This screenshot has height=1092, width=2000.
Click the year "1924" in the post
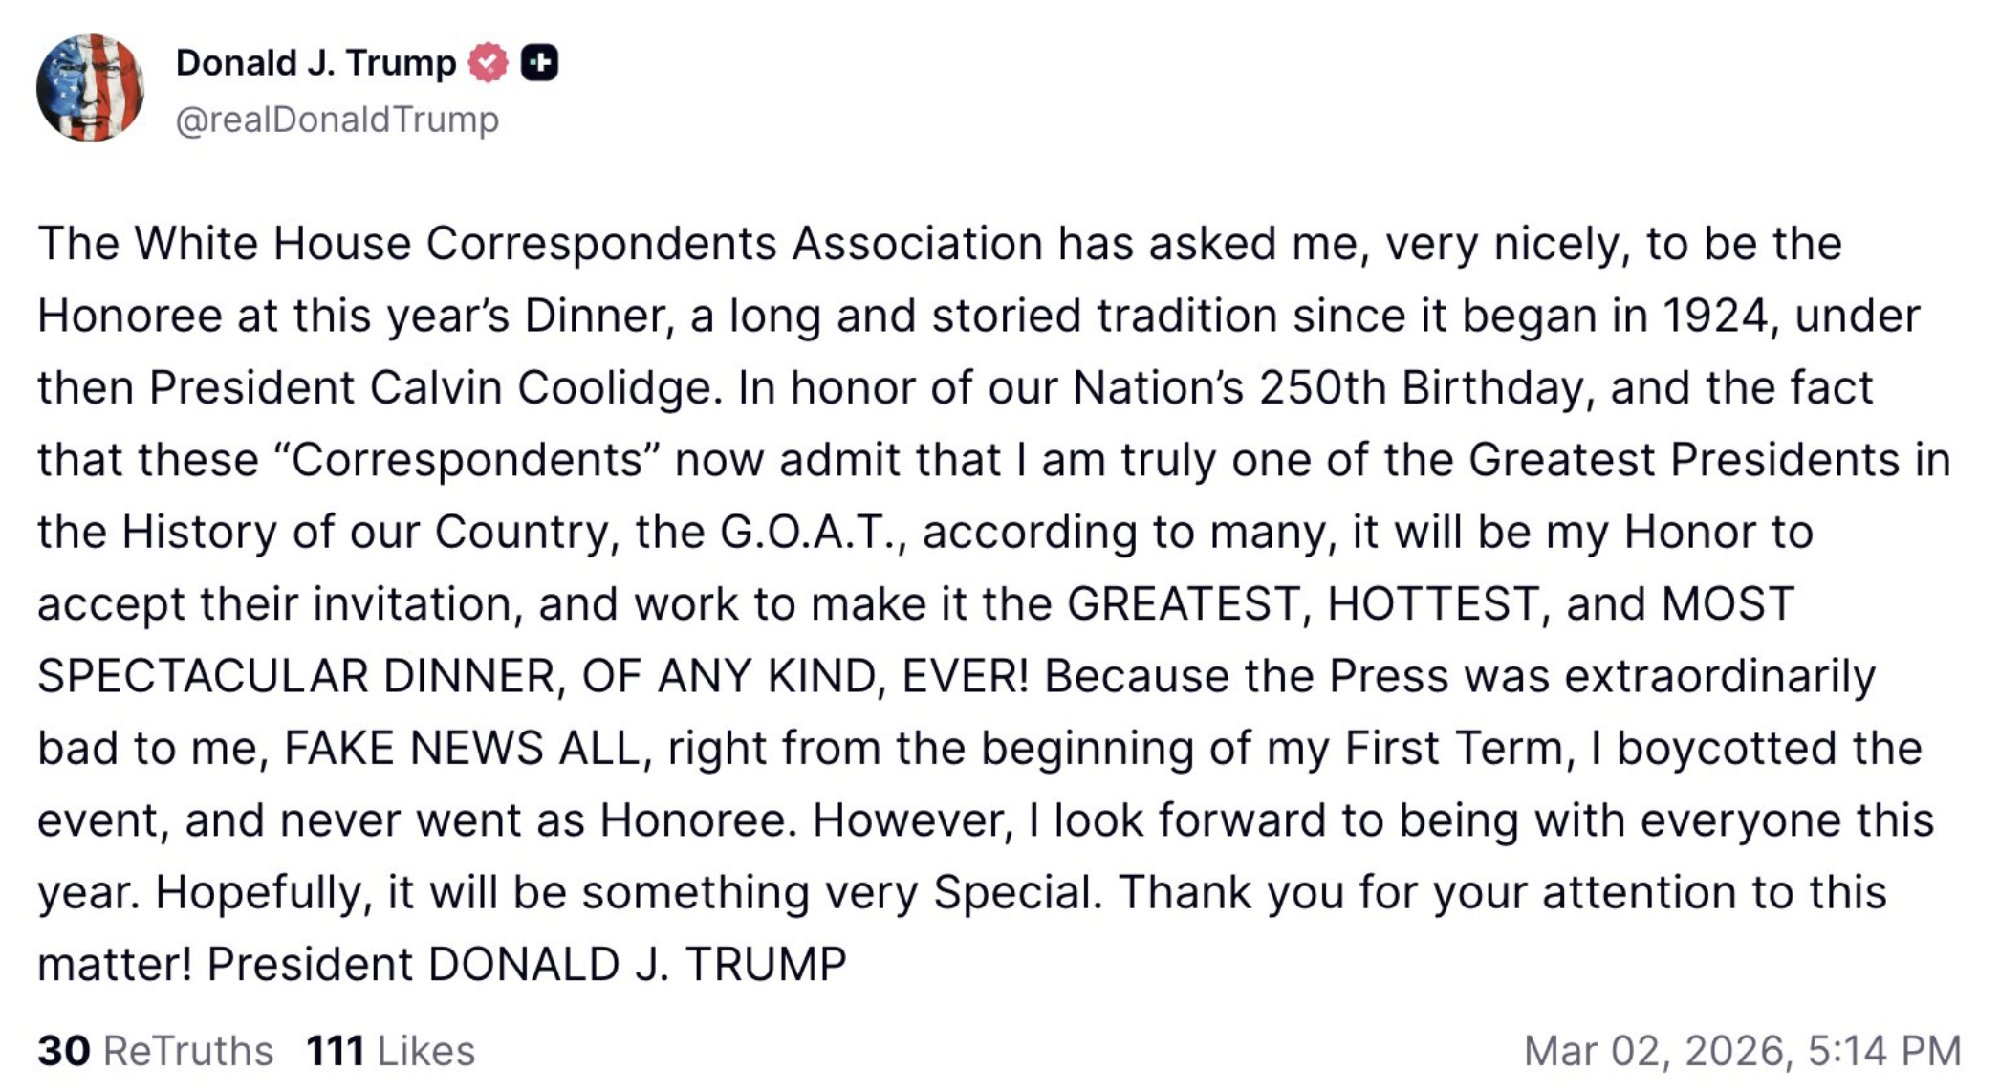[x=1718, y=316]
